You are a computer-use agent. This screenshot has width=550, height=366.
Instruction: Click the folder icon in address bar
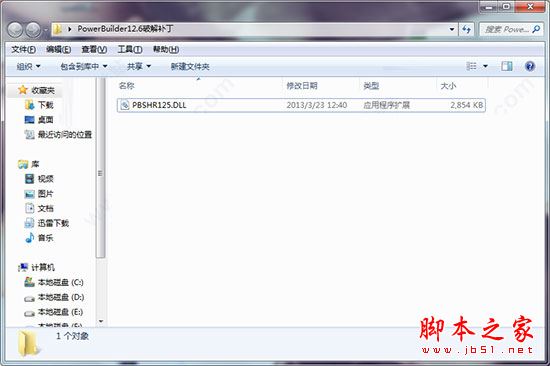point(57,29)
